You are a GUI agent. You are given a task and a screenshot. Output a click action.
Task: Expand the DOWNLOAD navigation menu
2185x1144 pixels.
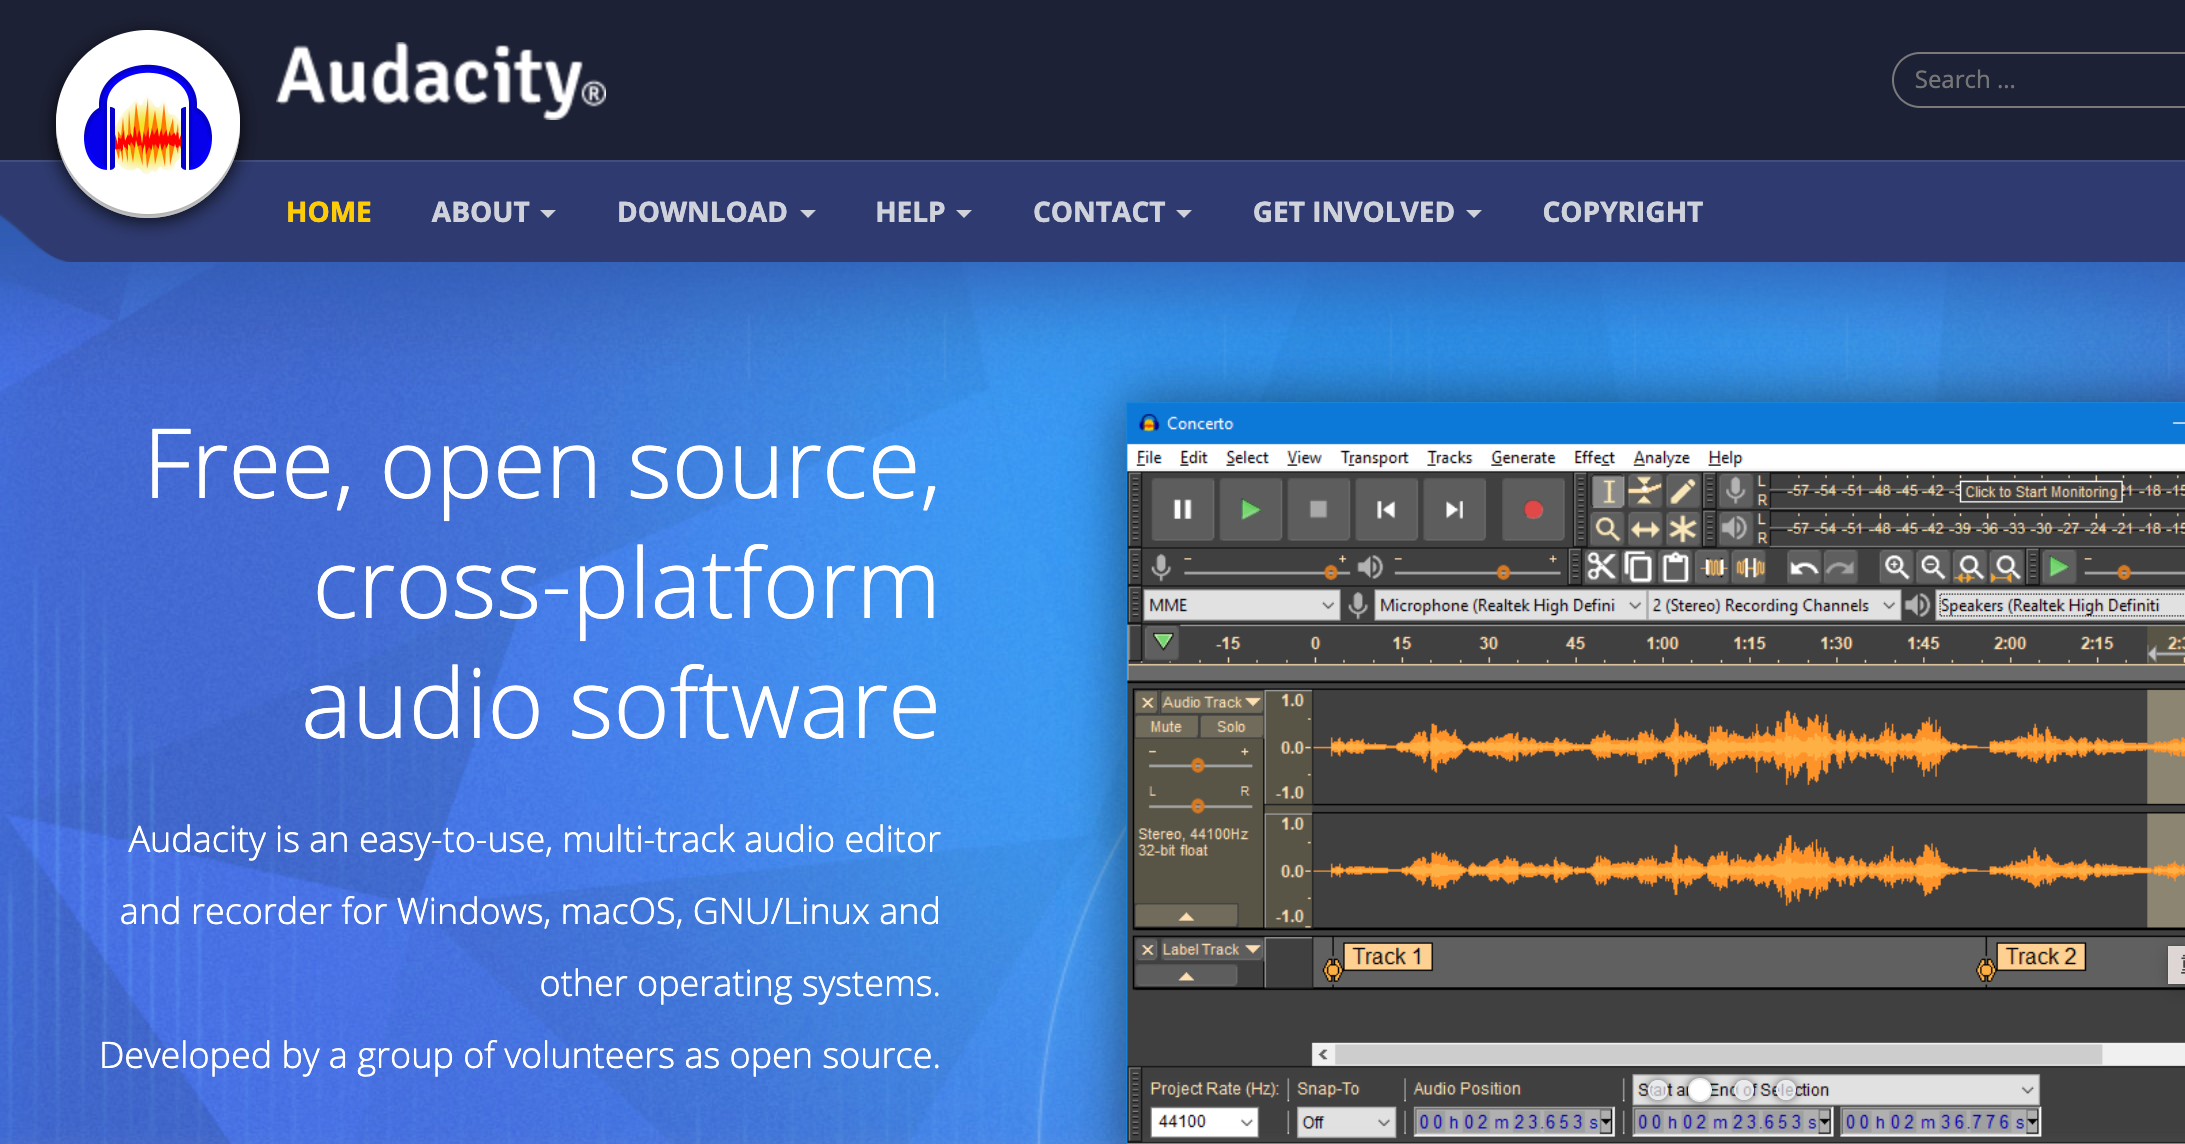(716, 212)
